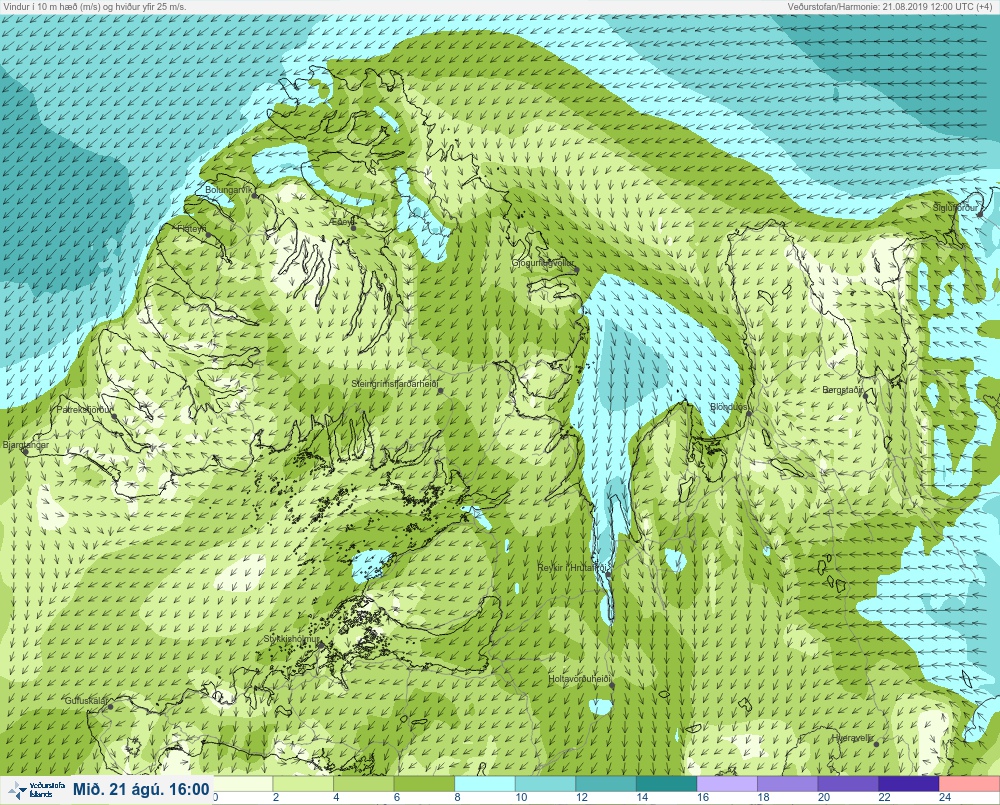This screenshot has height=805, width=1000.
Task: Click the legend value 8
Action: coord(457,797)
